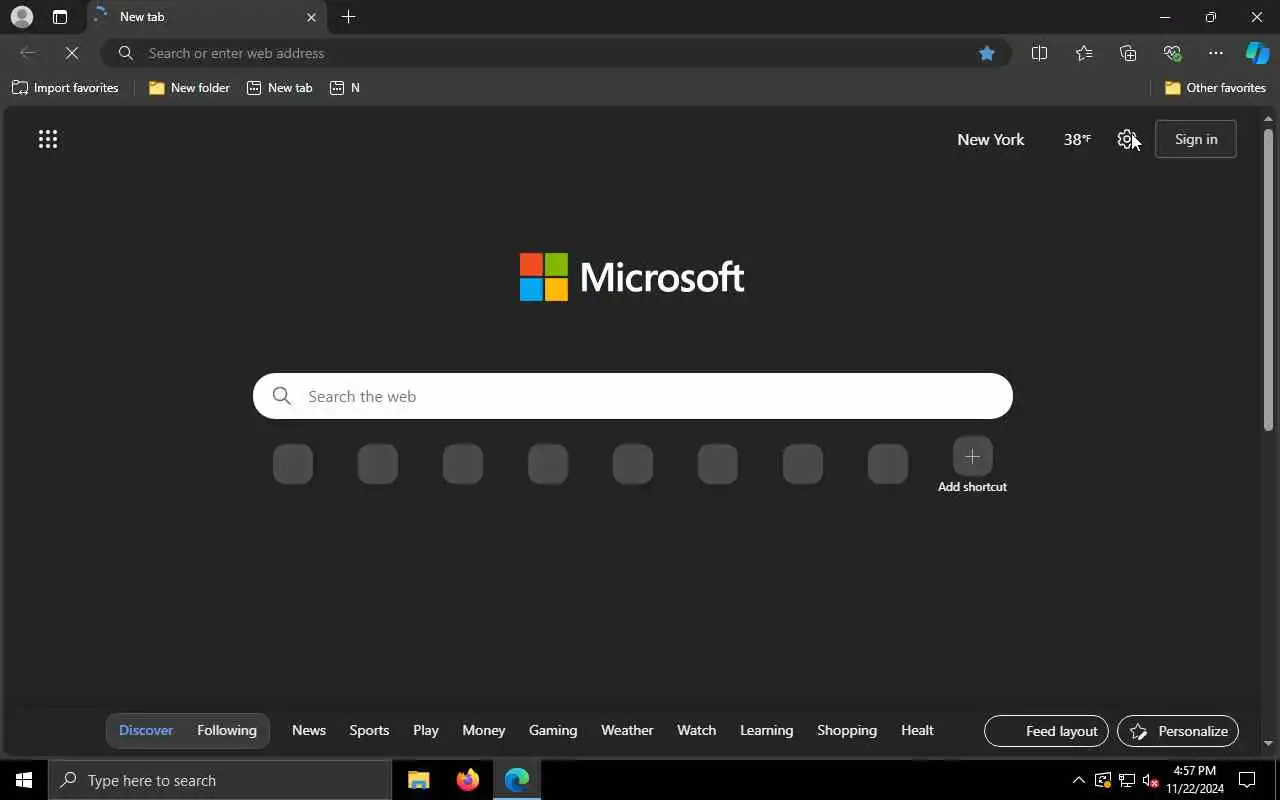Open the Learning category
Screen dimensions: 1280x800
click(767, 730)
